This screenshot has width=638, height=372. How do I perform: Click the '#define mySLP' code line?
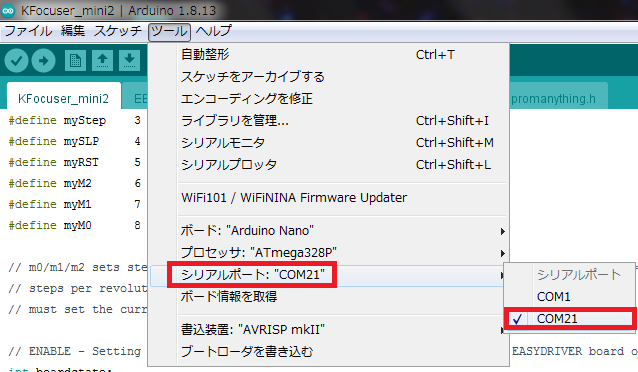(74, 141)
